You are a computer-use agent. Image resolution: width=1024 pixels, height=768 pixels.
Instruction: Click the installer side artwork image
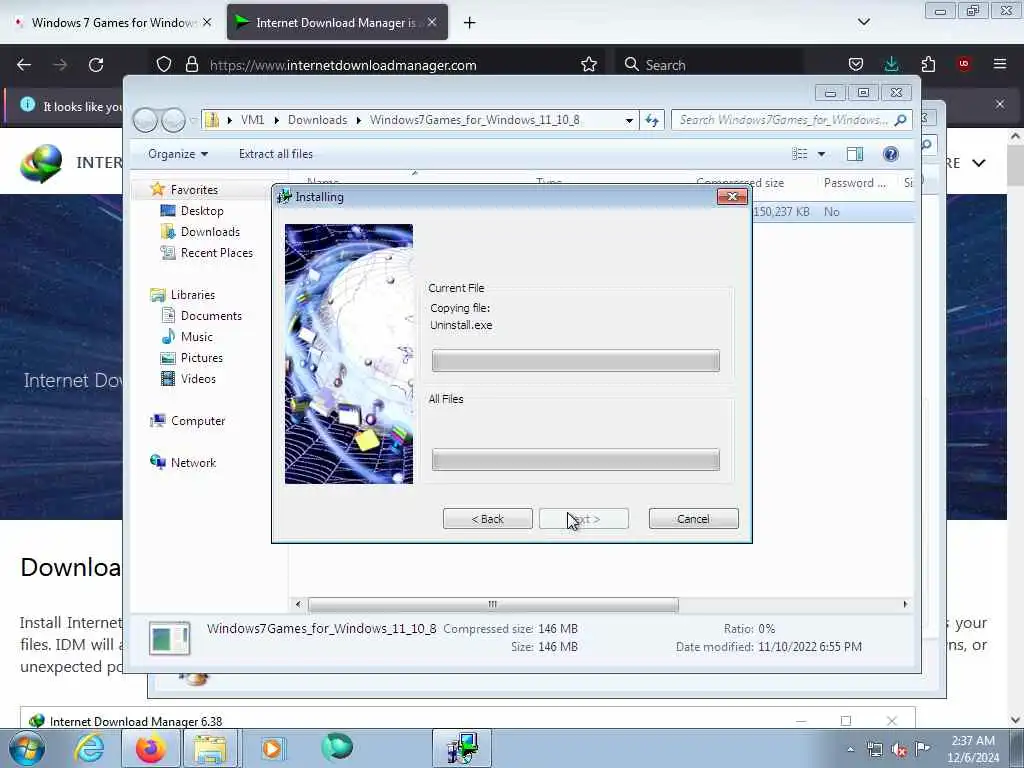[349, 354]
